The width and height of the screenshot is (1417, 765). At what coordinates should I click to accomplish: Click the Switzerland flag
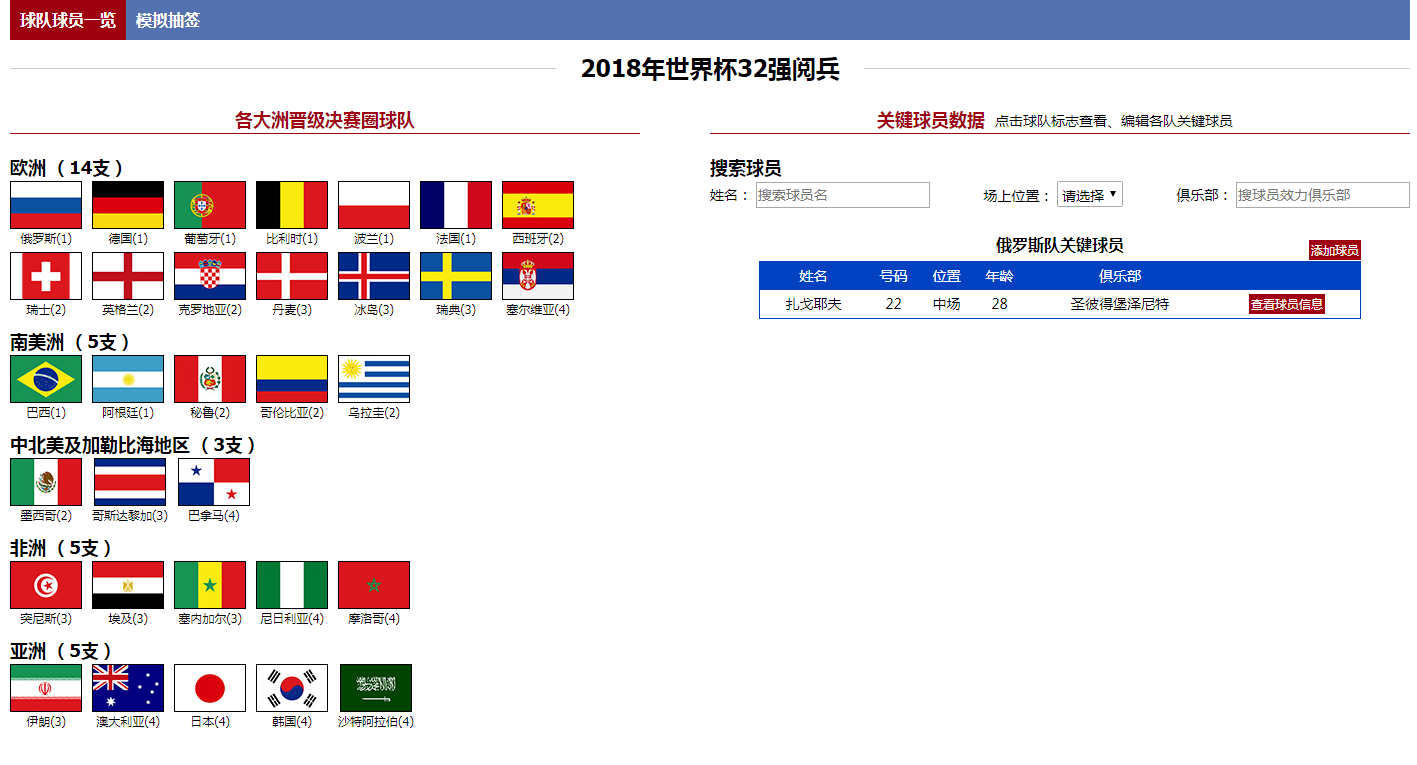click(x=46, y=276)
